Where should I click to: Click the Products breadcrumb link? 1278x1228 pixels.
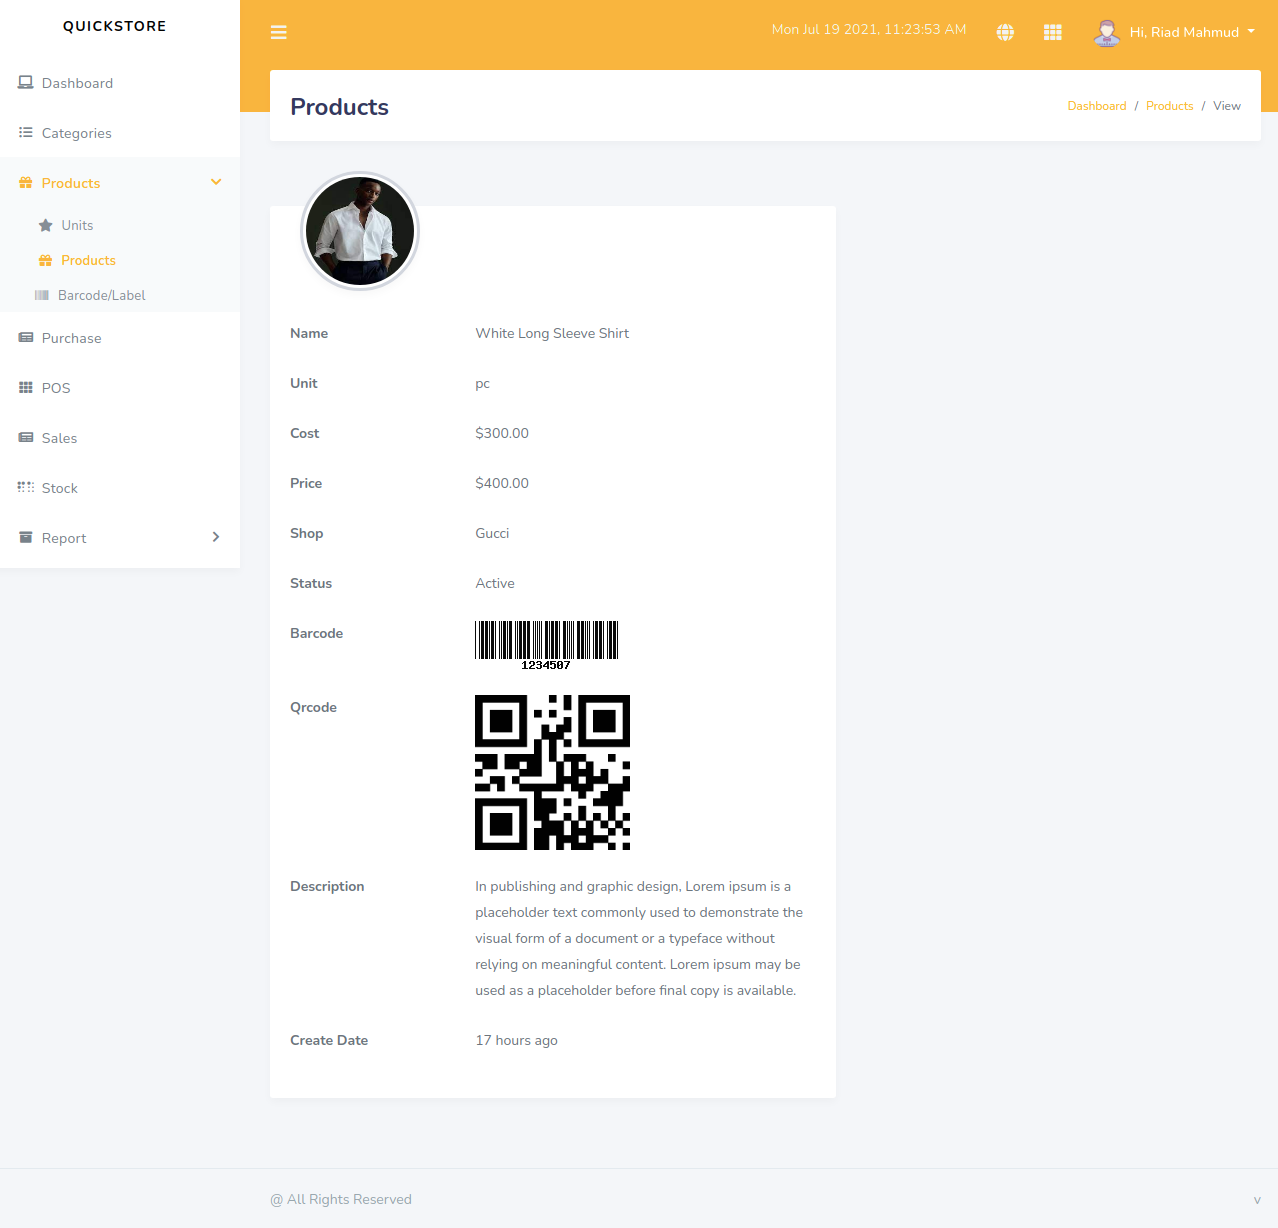click(x=1170, y=106)
